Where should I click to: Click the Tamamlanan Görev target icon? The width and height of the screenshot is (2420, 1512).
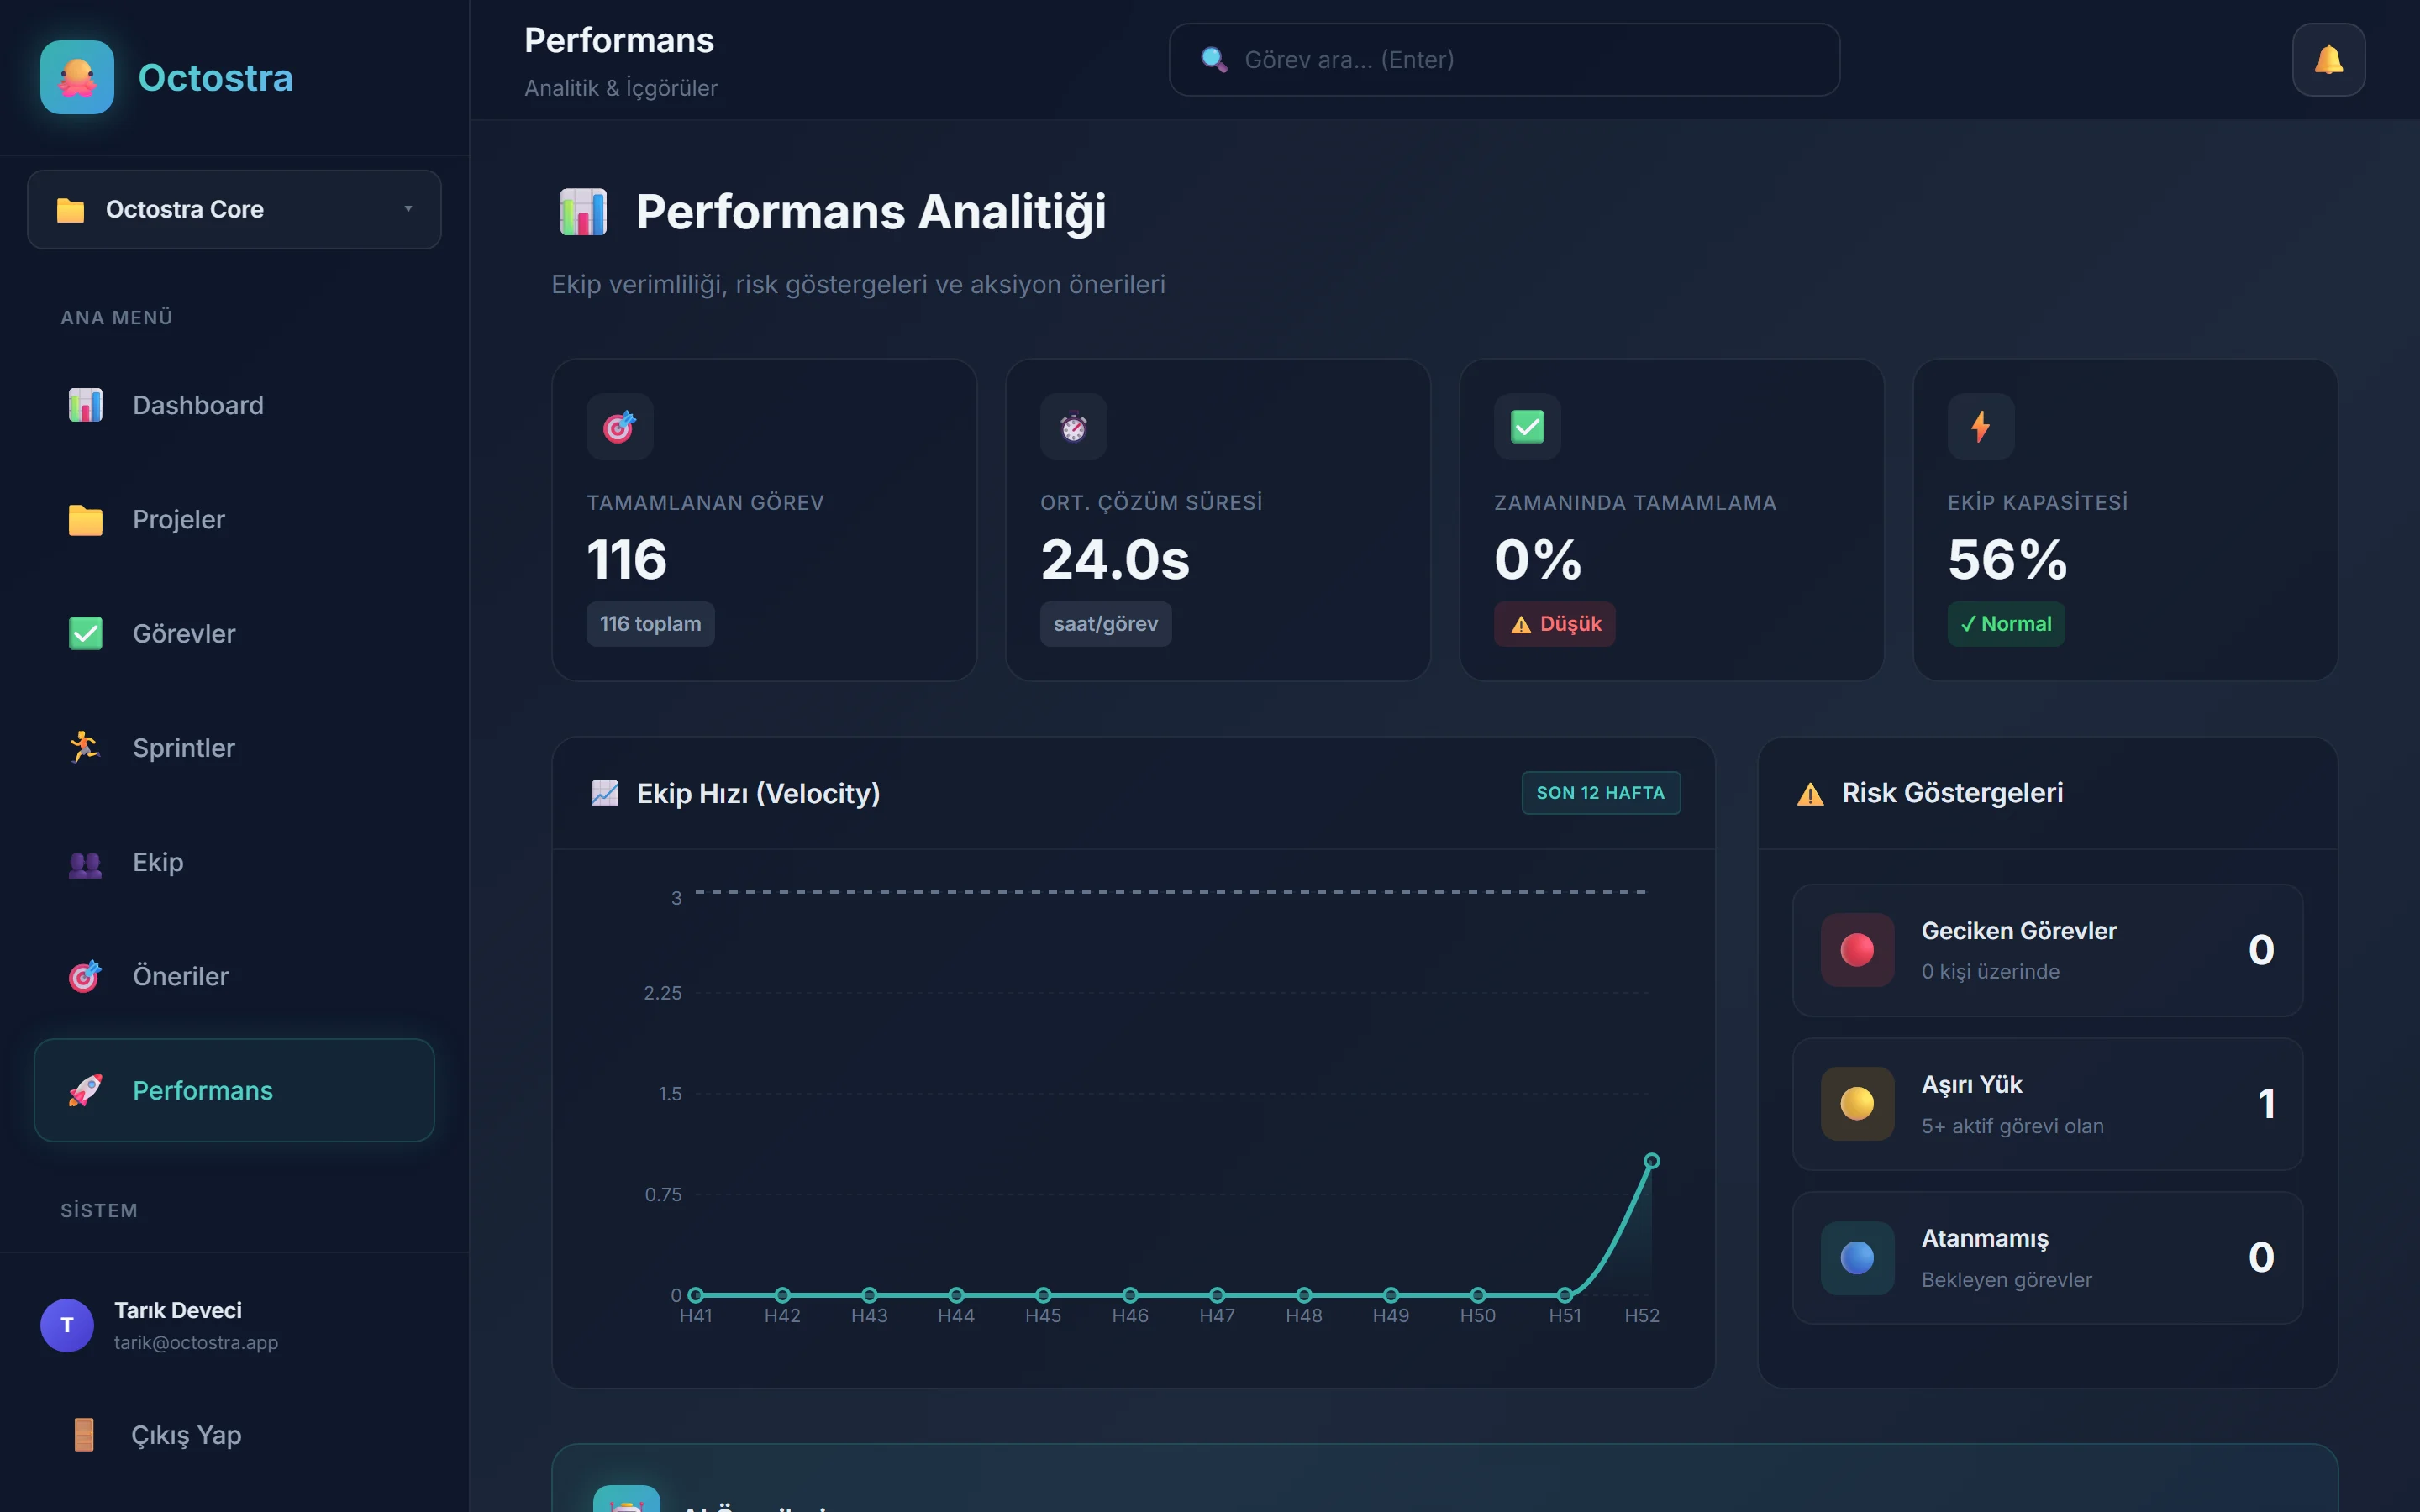coord(620,427)
